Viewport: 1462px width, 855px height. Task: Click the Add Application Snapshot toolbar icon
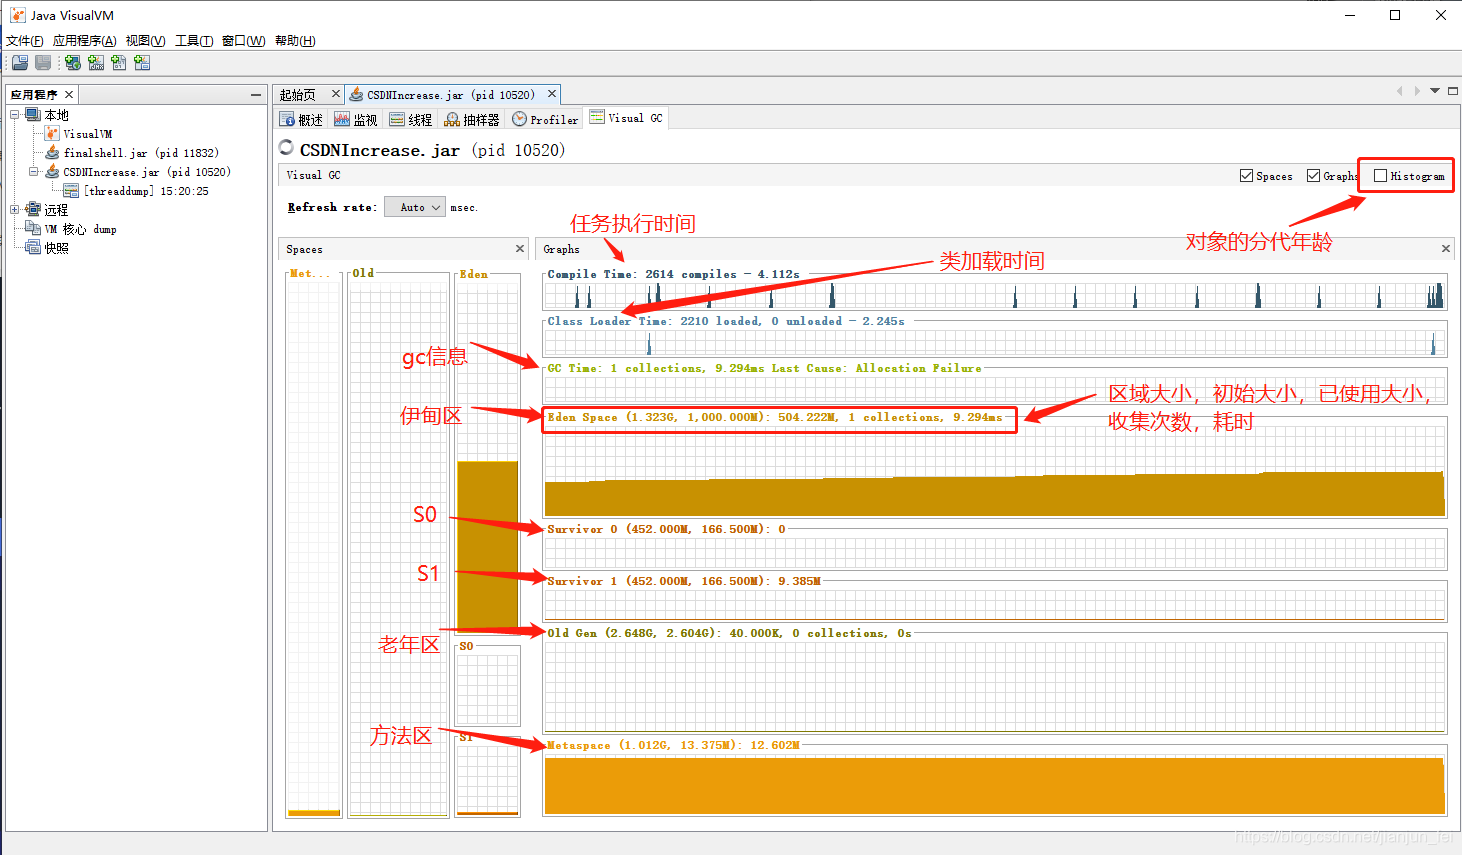142,63
